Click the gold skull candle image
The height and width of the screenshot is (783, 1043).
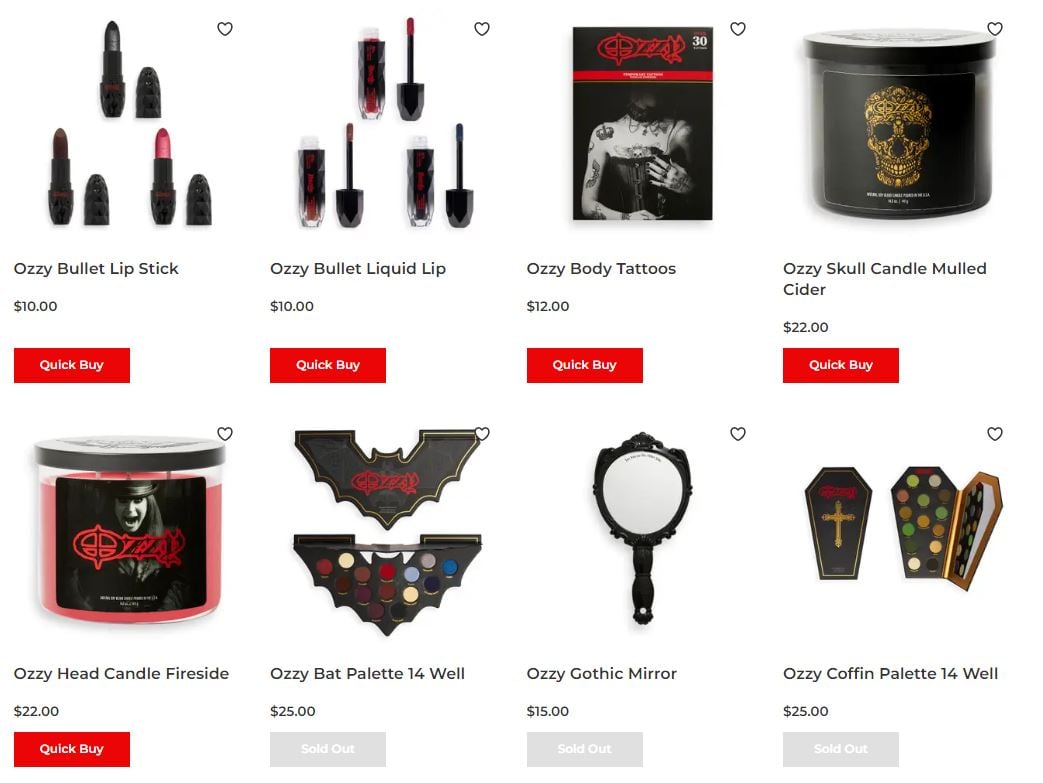(x=899, y=124)
